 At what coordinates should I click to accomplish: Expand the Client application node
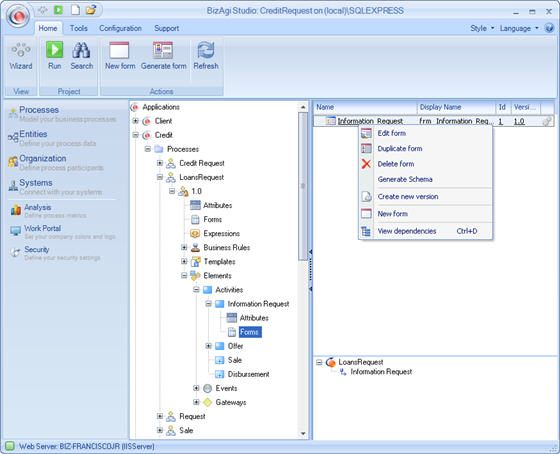(135, 121)
